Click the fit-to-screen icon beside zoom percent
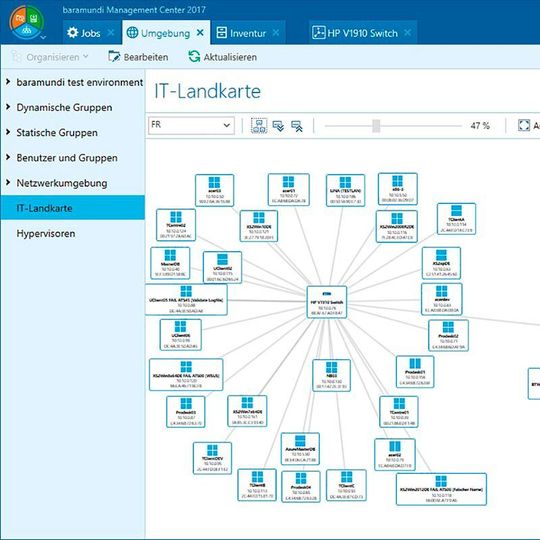The height and width of the screenshot is (540, 540). pos(524,125)
